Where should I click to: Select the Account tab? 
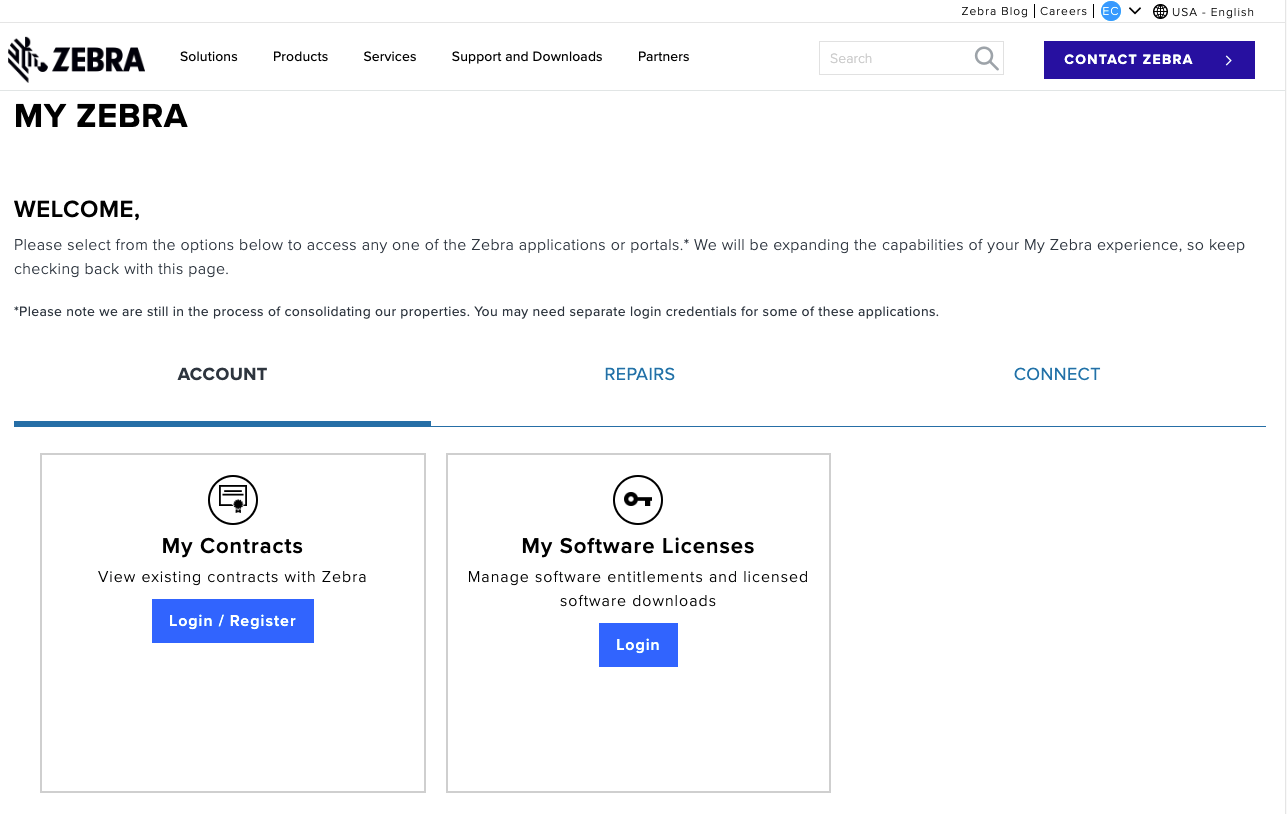(222, 374)
